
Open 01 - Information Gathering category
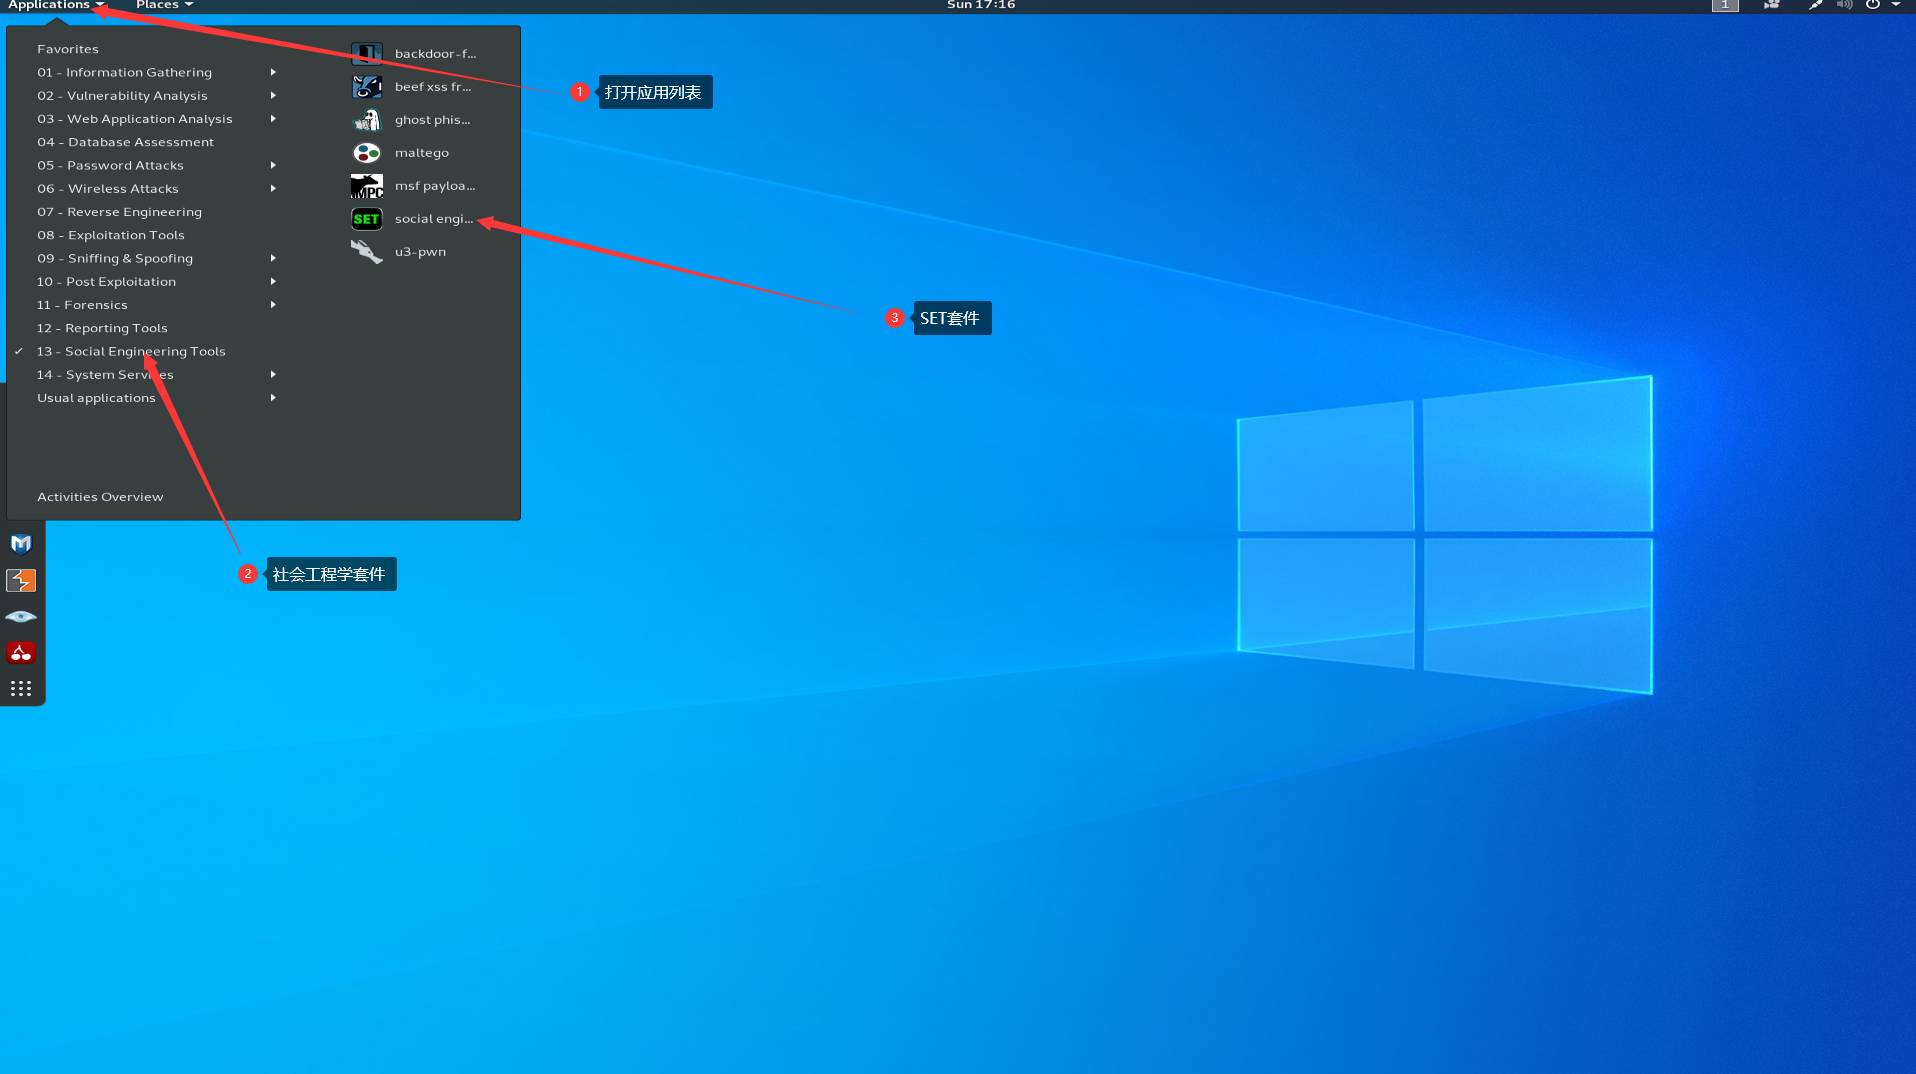pos(124,72)
